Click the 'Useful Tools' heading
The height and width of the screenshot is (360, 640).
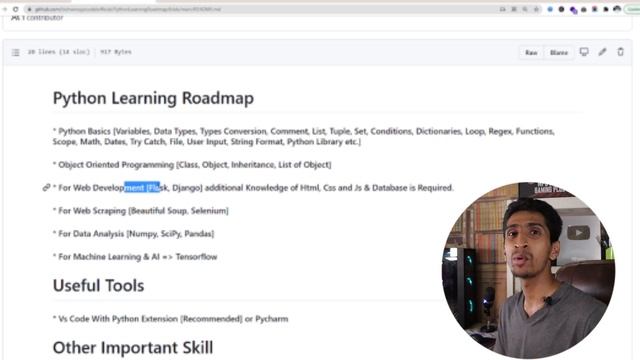click(x=98, y=285)
